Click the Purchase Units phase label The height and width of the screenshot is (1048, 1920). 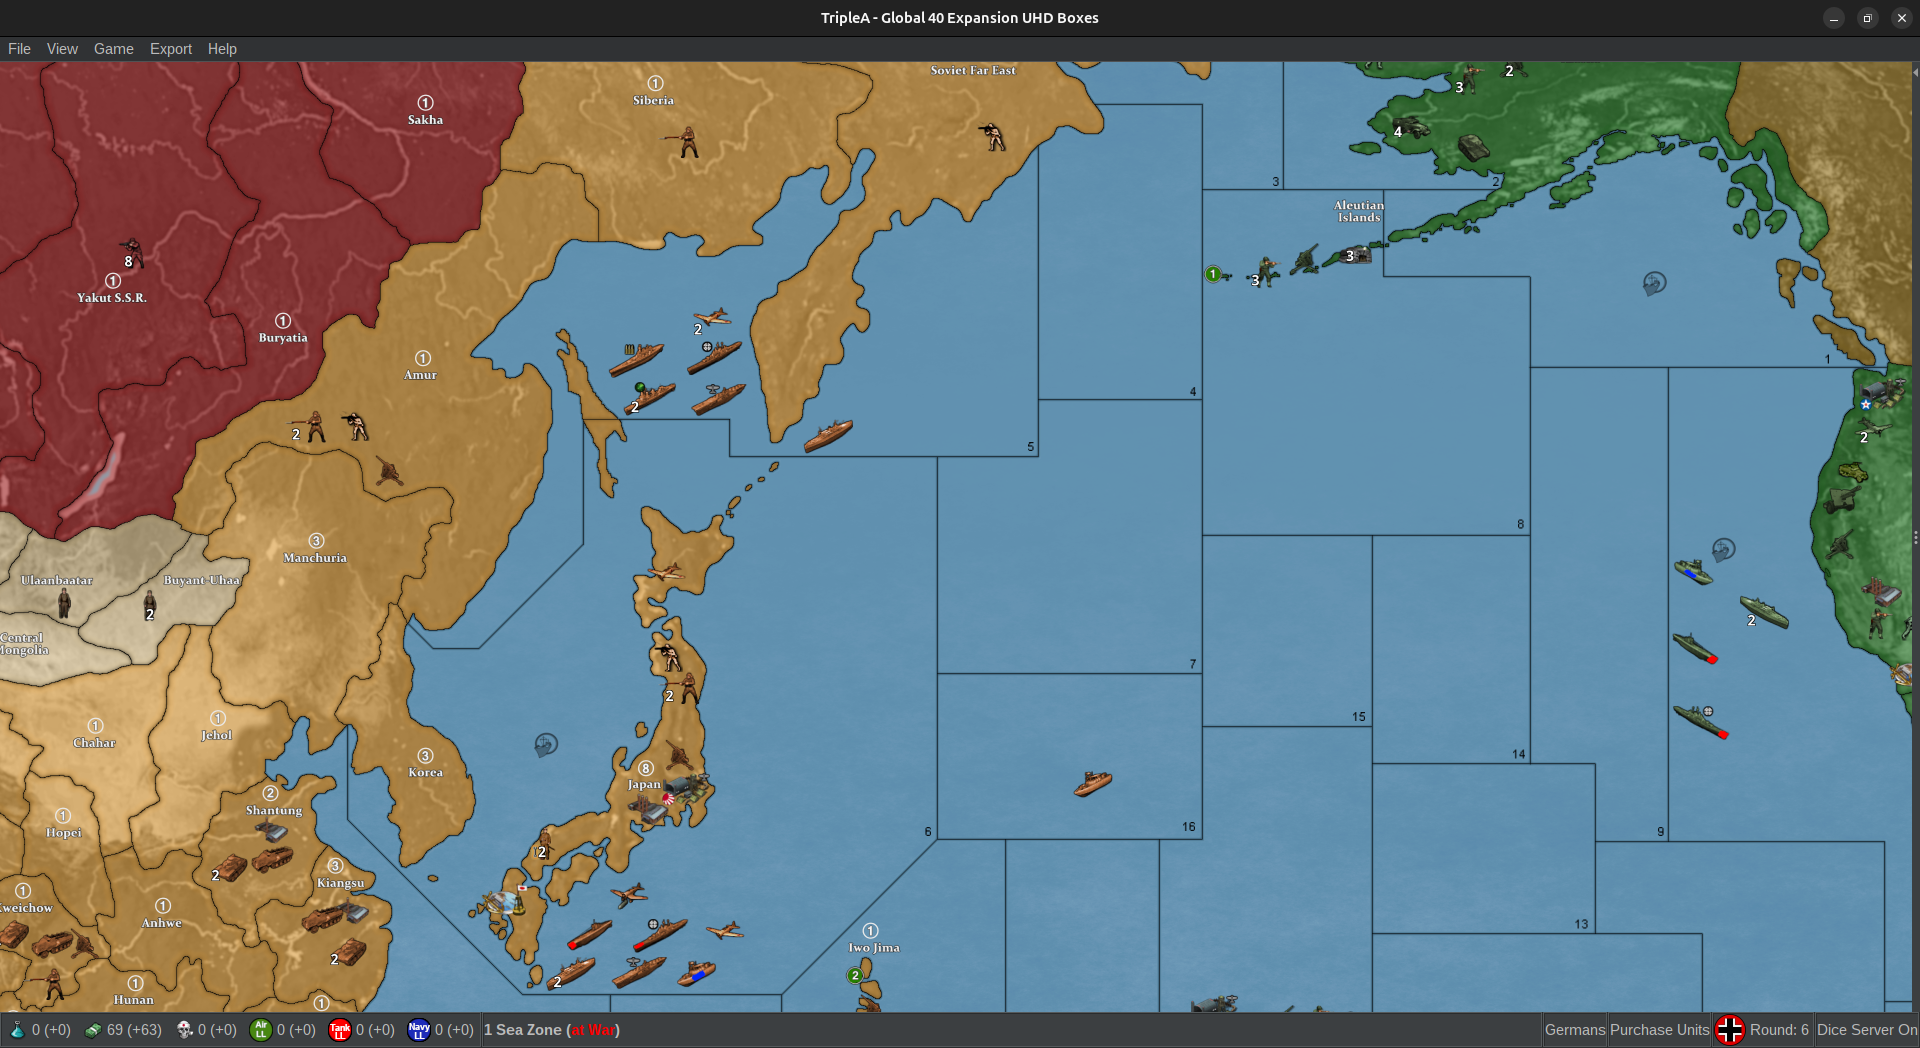(1660, 1030)
